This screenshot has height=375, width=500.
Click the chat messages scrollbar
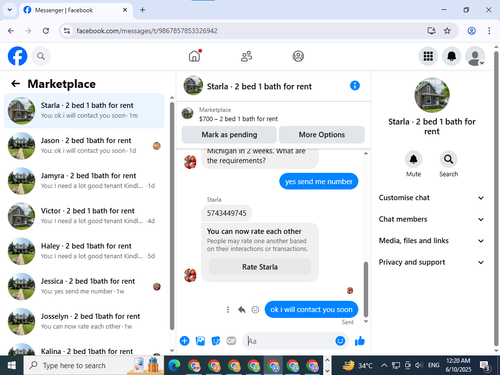coord(366,289)
